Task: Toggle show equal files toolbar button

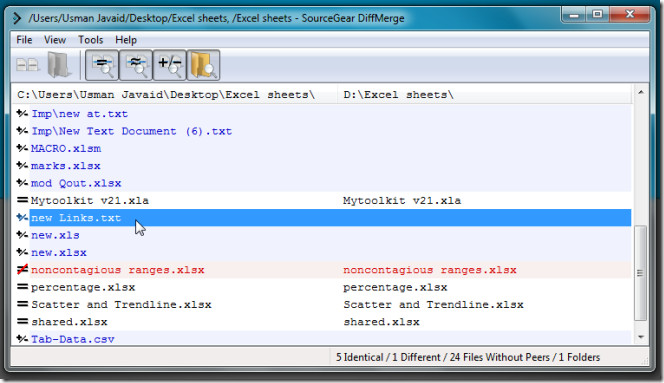Action: (102, 65)
